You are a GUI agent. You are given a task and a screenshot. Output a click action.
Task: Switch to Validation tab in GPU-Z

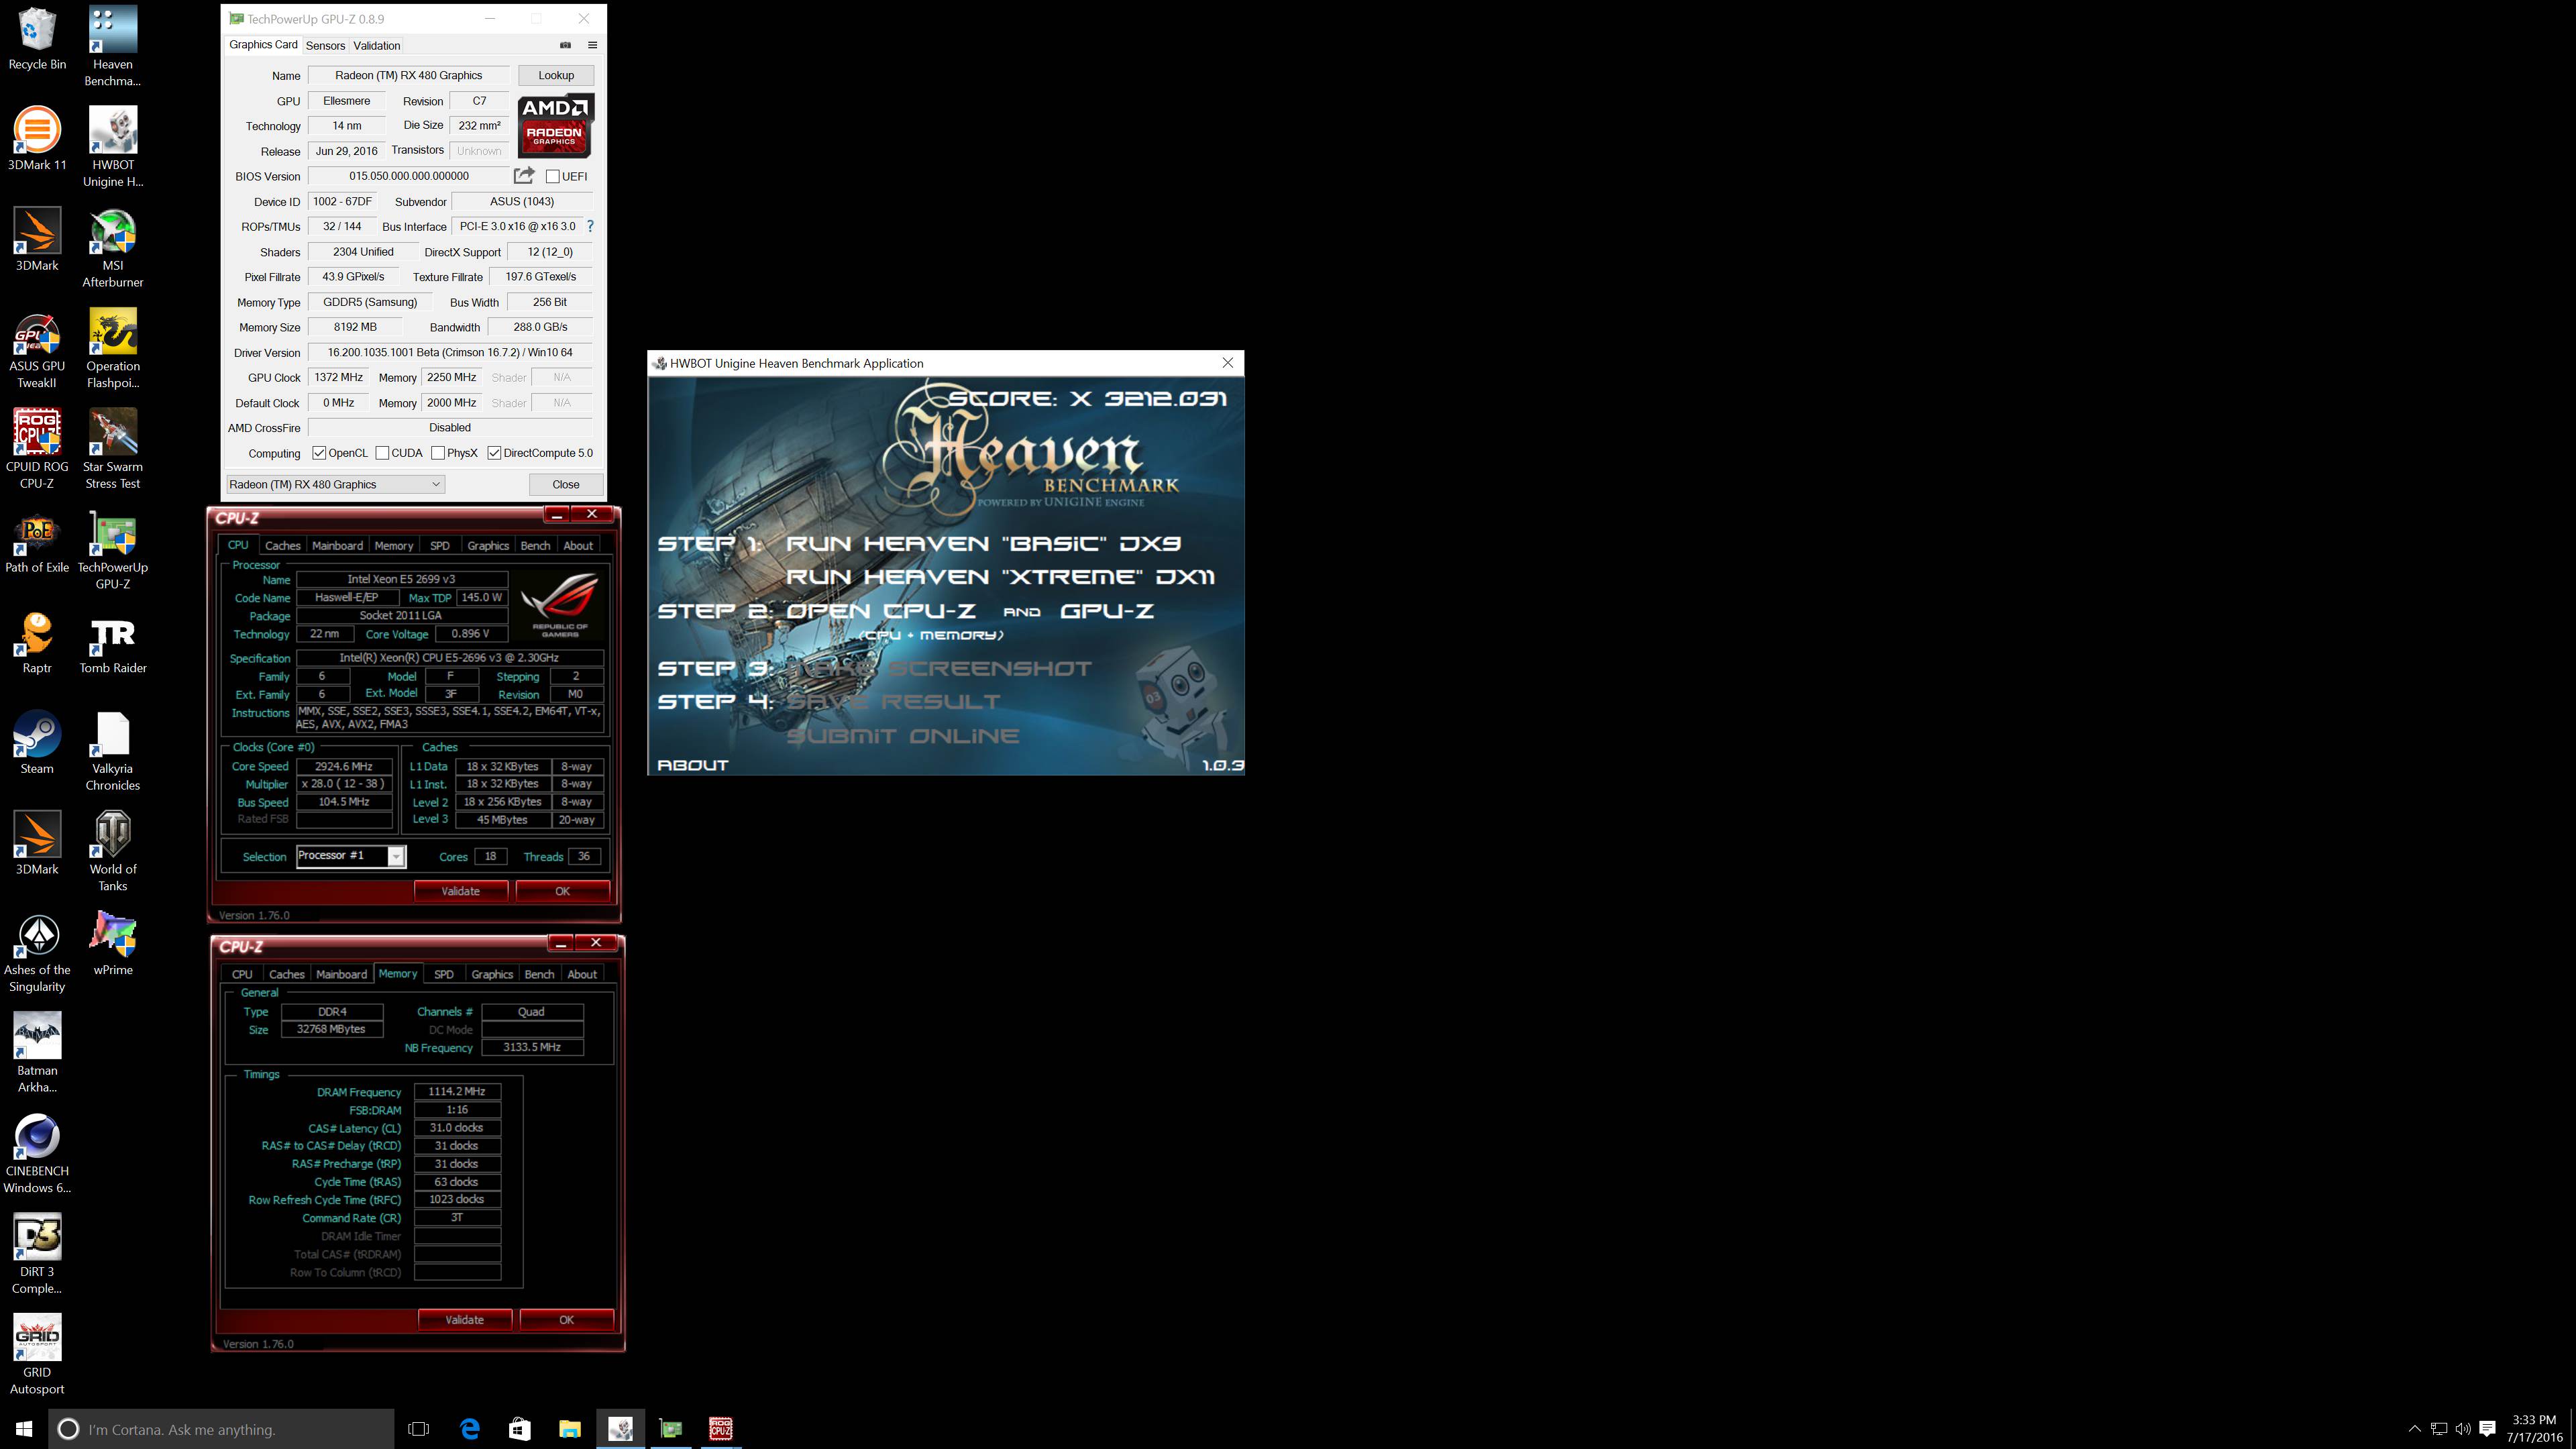377,46
